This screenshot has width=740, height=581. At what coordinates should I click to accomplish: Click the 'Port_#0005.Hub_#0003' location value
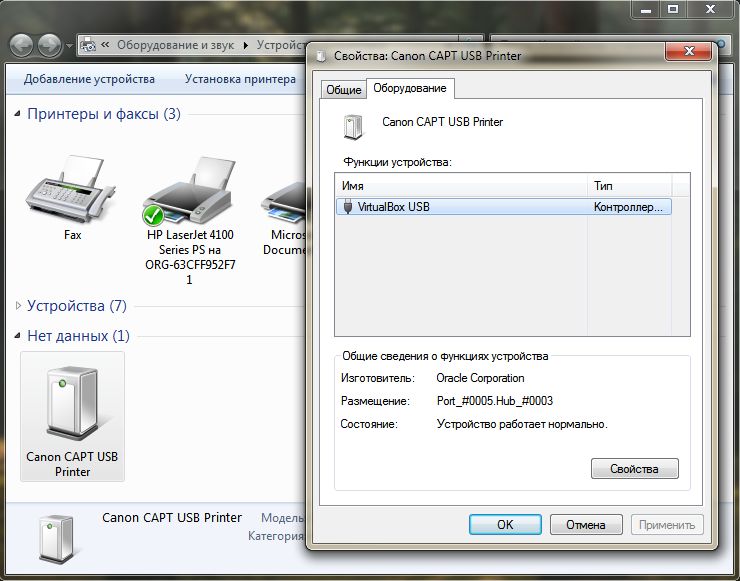coord(495,401)
